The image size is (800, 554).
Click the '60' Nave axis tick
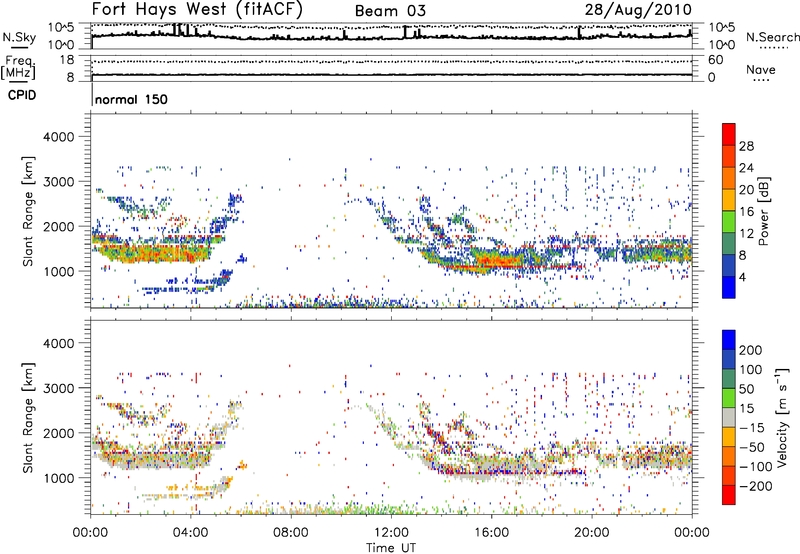tap(716, 60)
